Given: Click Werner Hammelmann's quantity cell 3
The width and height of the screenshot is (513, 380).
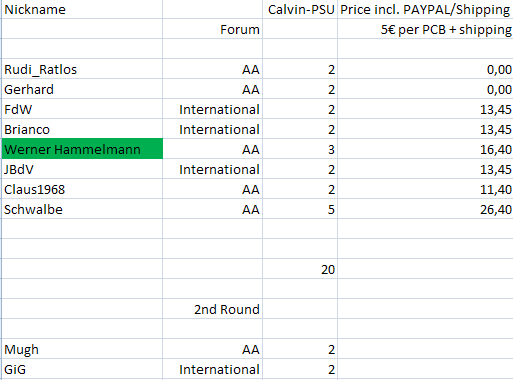Looking at the screenshot, I should (300, 149).
